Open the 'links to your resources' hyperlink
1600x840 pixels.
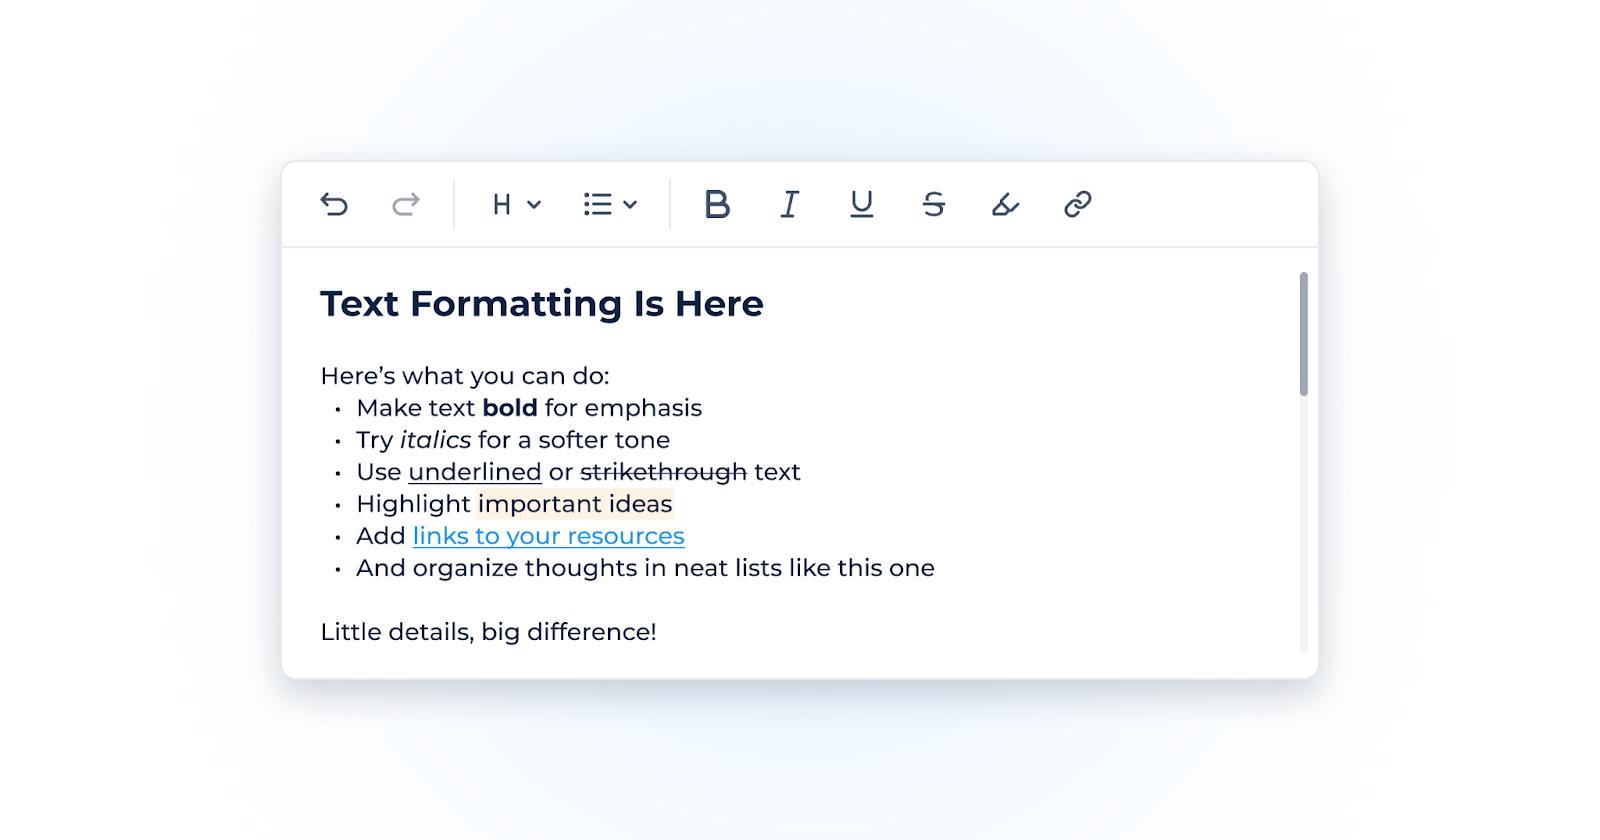[x=548, y=537]
